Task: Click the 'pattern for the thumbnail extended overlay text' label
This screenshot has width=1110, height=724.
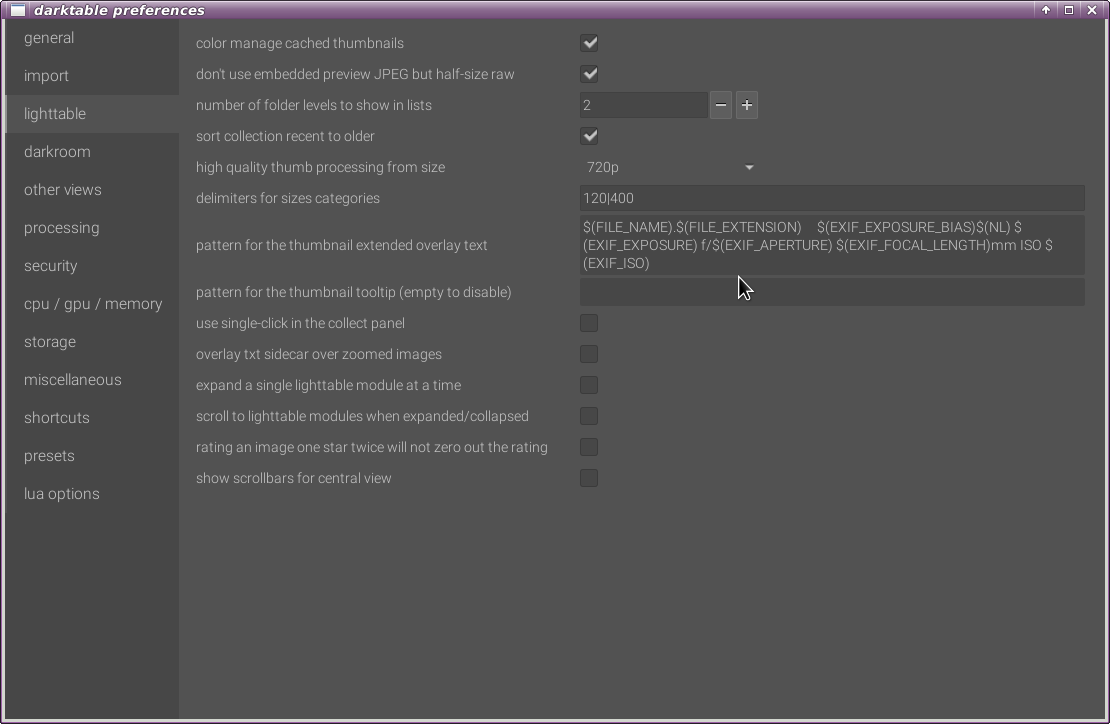Action: point(341,246)
